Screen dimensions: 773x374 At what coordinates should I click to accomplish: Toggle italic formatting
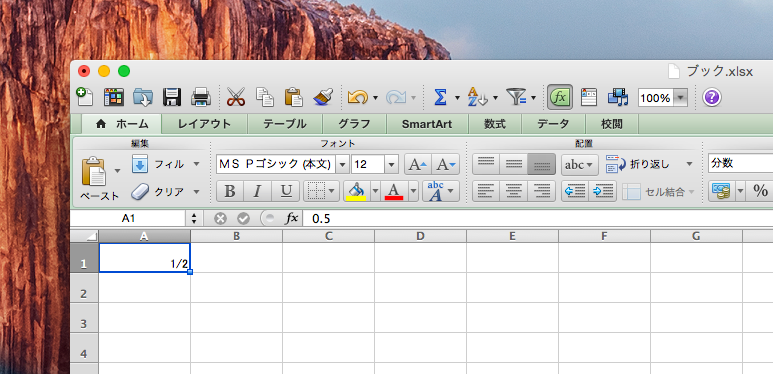coord(257,191)
